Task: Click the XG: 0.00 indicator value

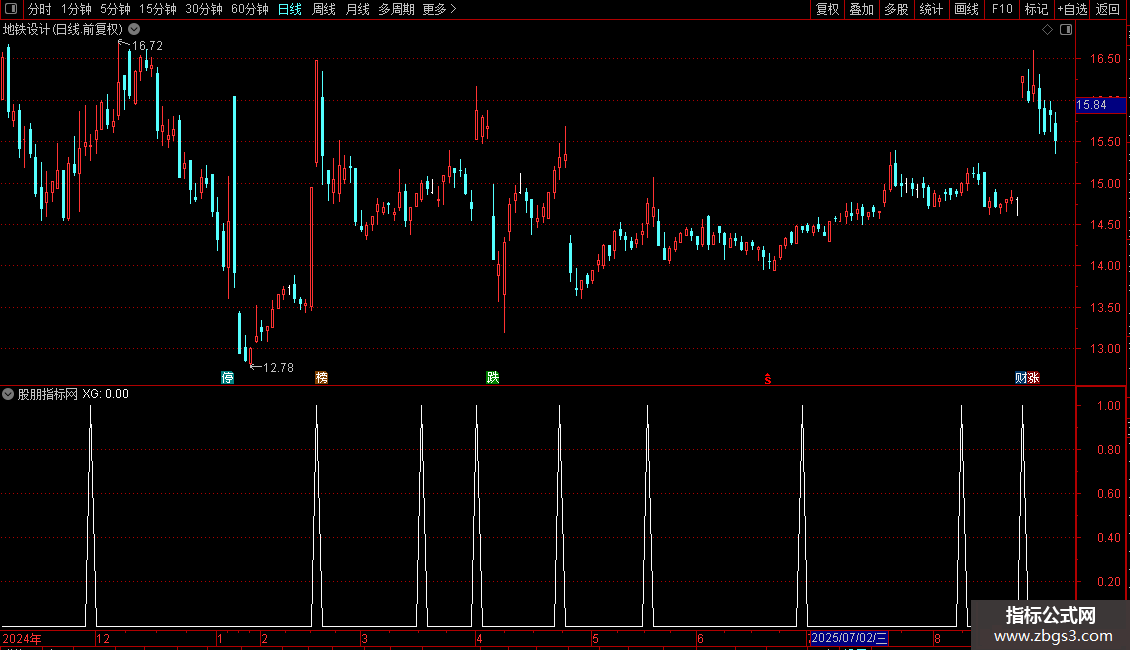Action: pyautogui.click(x=105, y=394)
